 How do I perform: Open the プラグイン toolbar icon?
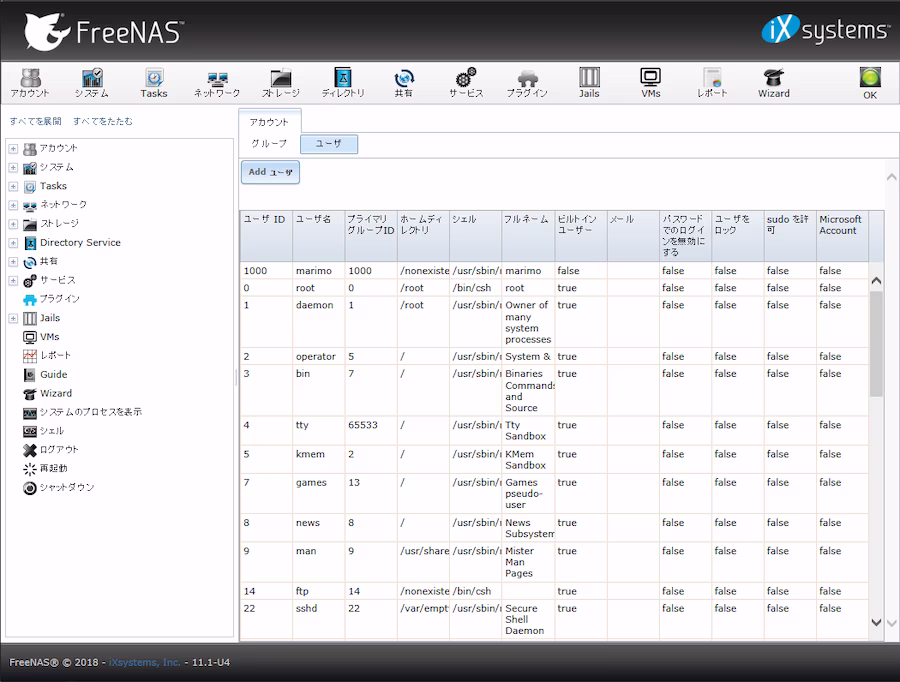(527, 82)
